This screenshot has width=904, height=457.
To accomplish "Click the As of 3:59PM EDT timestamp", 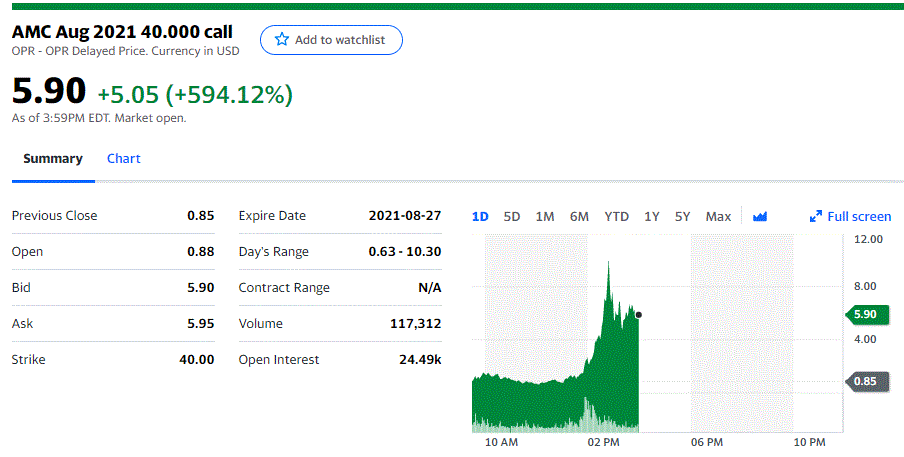I will click(x=99, y=118).
